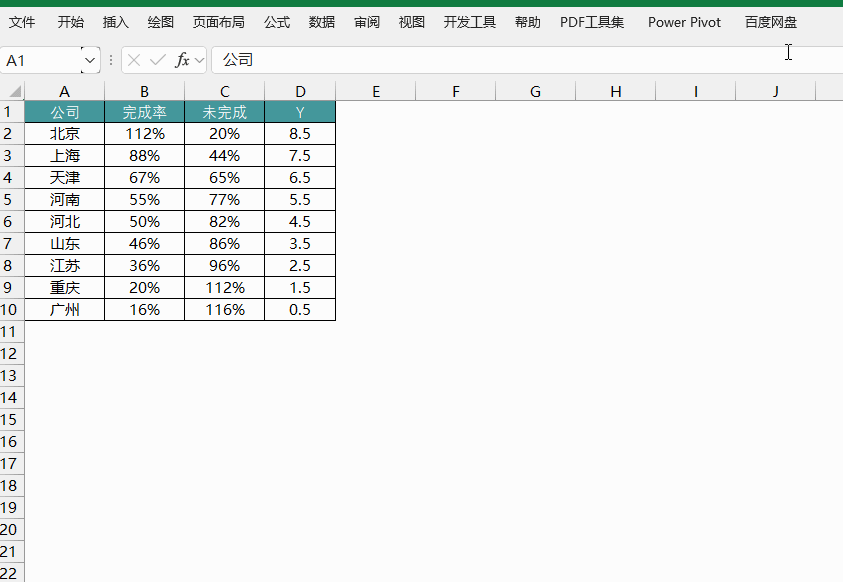843x582 pixels.
Task: Select the 77% unfinished cell
Action: (x=225, y=199)
